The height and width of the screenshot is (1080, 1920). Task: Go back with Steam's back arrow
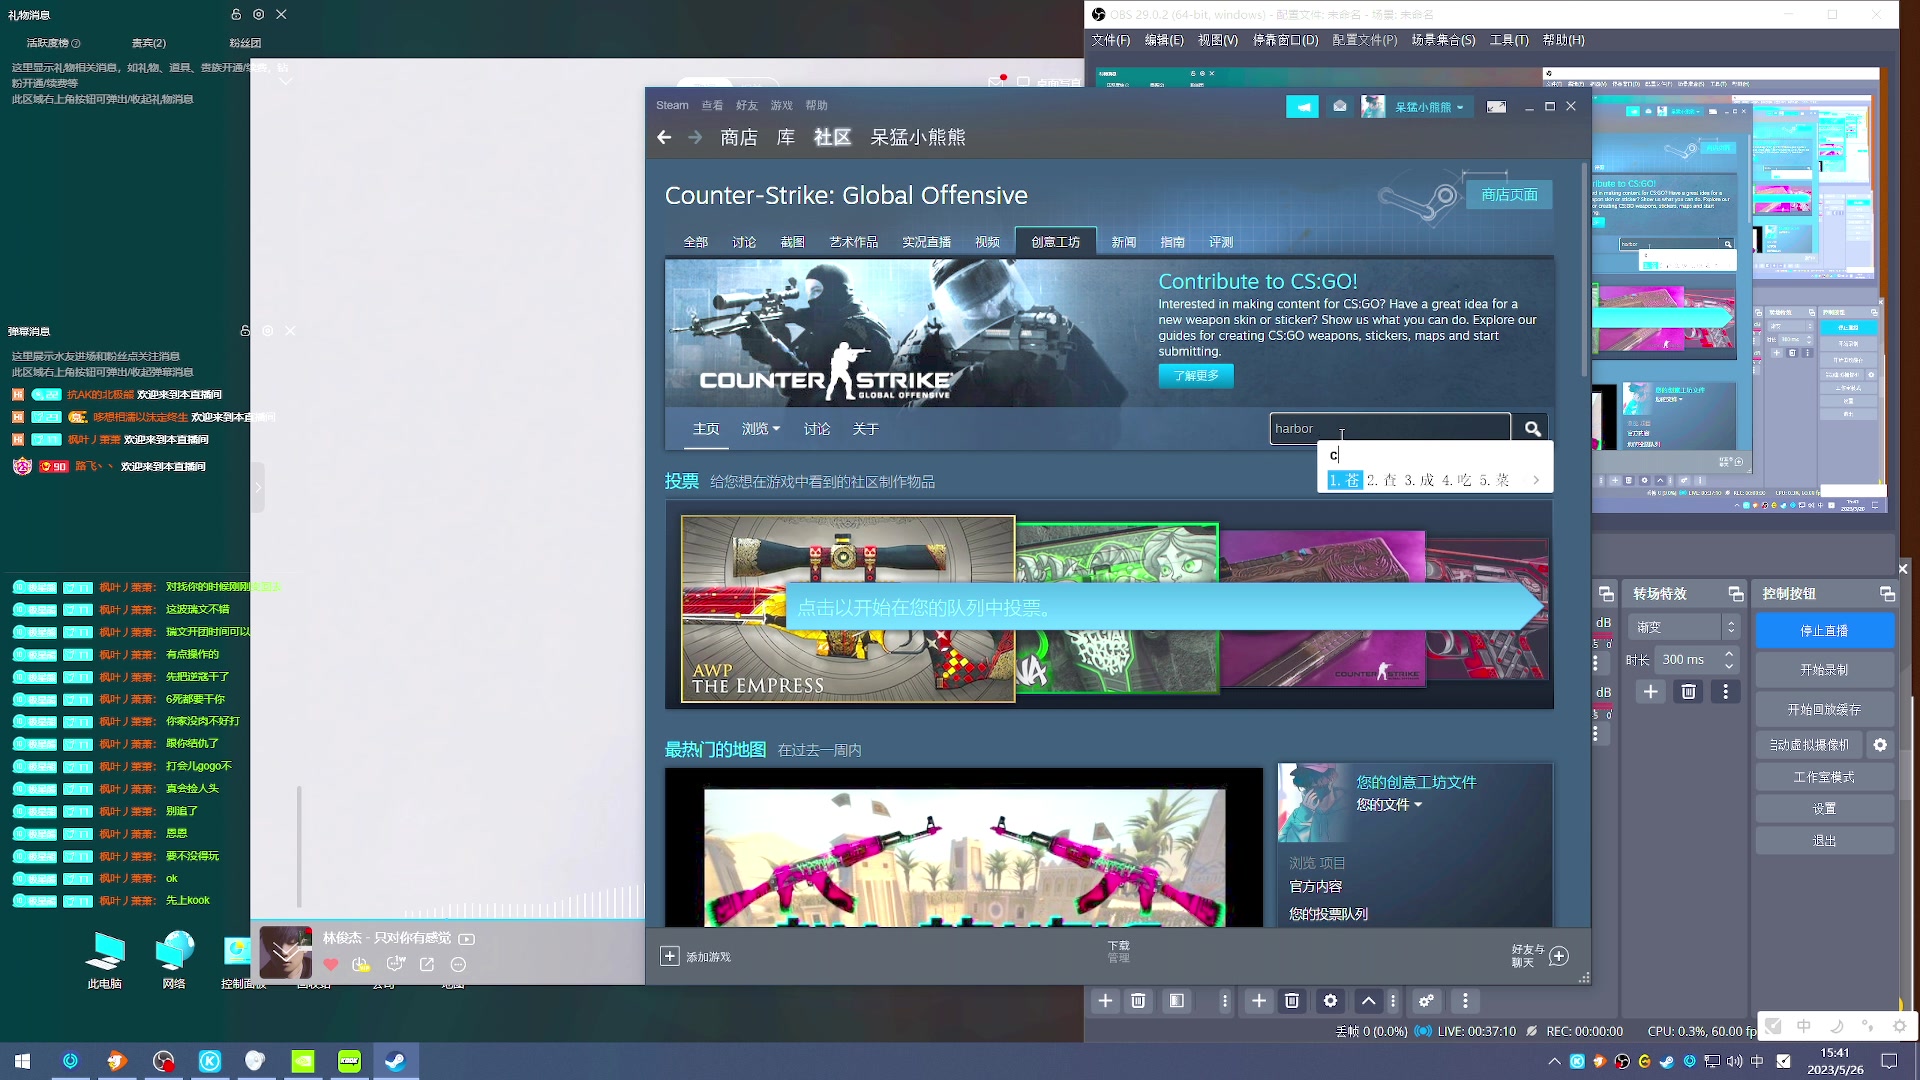pyautogui.click(x=664, y=137)
